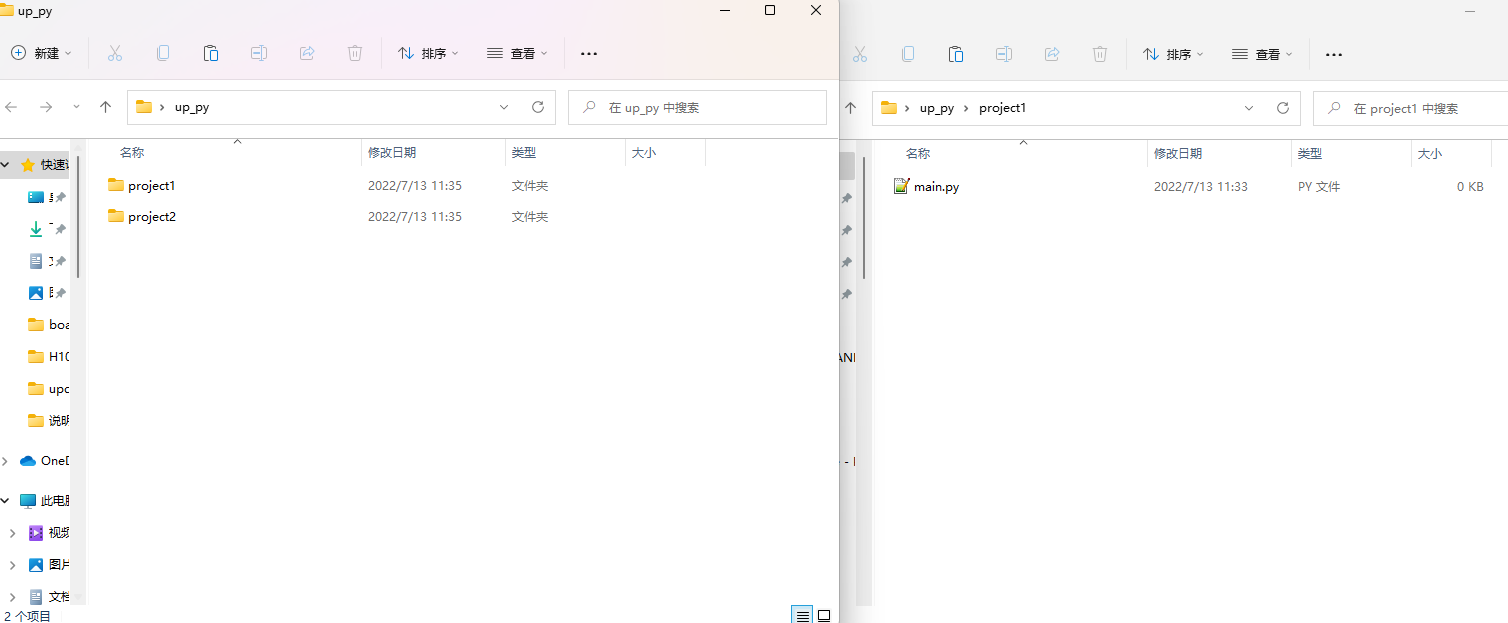The image size is (1508, 623).
Task: Expand the 文档 (Documents) node under This PC
Action: [13, 597]
